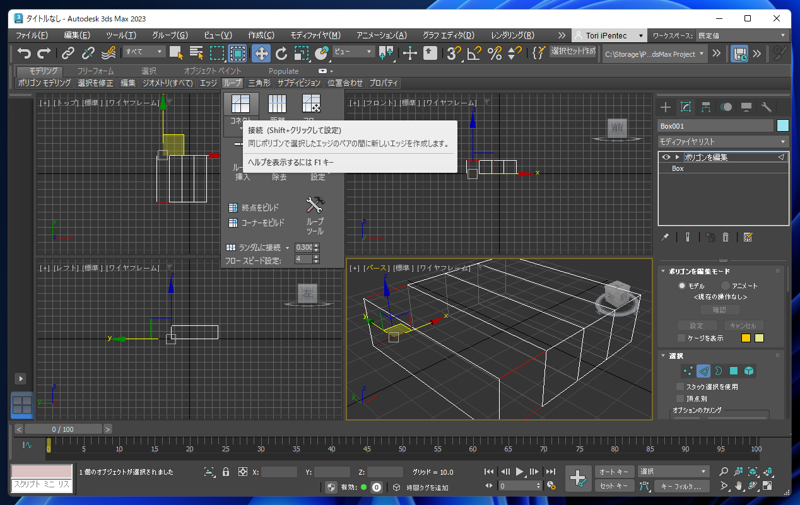This screenshot has height=505, width=800.
Task: Toggle セットキー set key mode
Action: [x=614, y=486]
